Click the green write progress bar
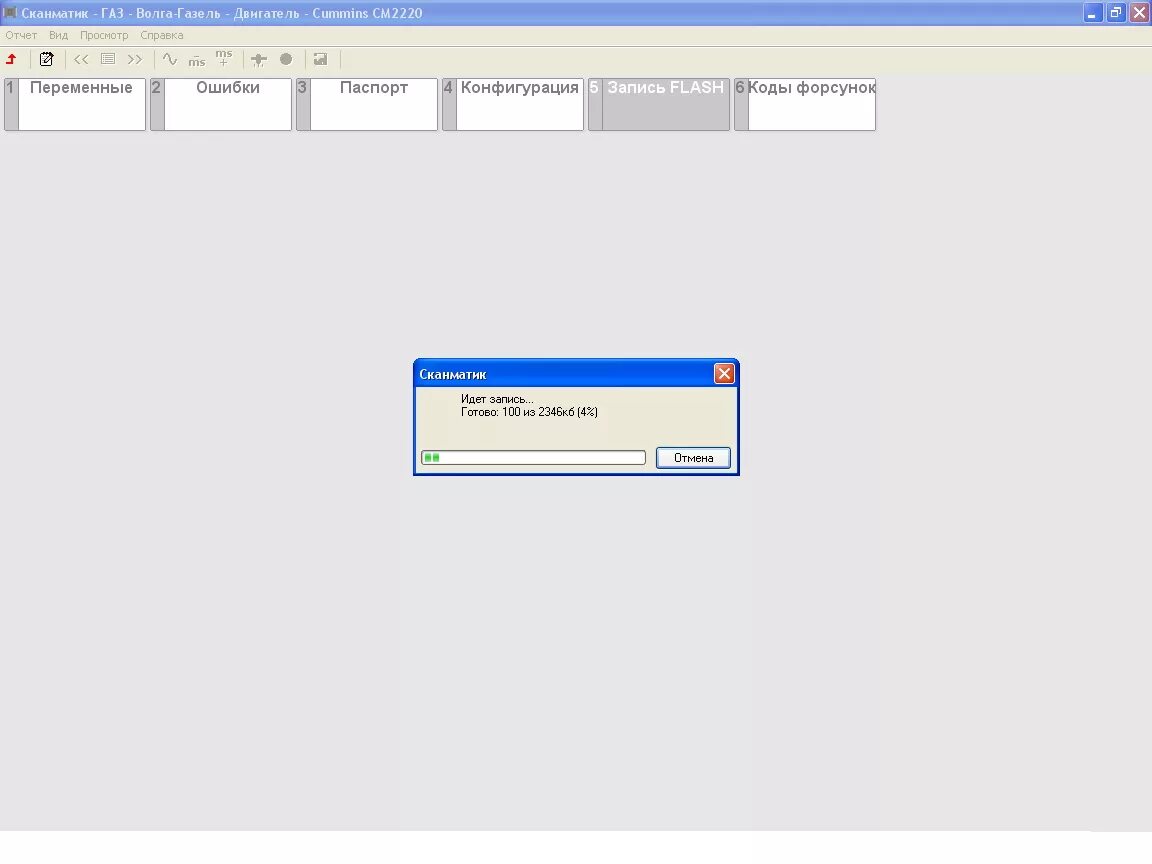Screen dimensions: 1152x864 click(x=533, y=458)
